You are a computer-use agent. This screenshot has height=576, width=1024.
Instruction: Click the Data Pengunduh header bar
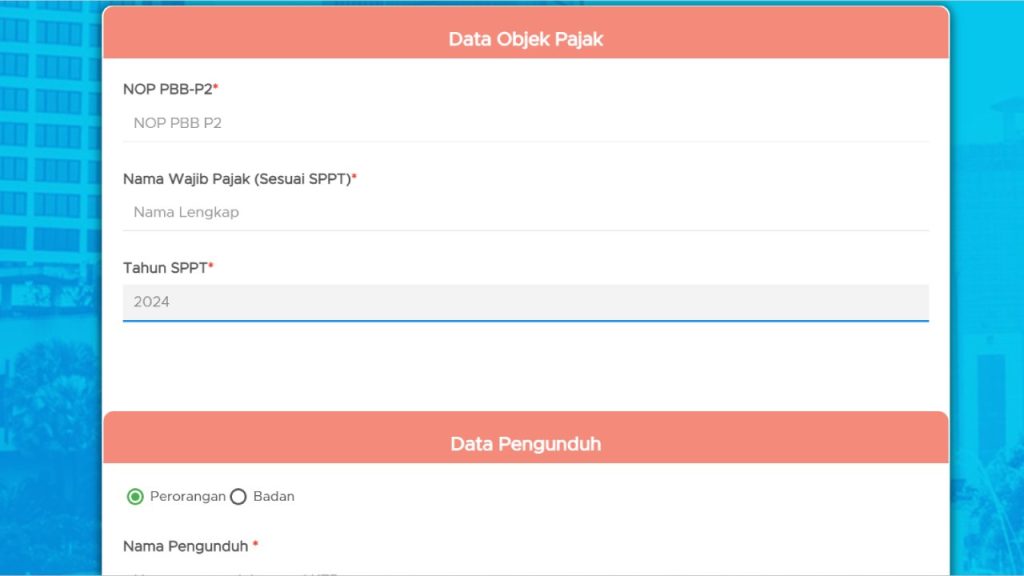525,443
